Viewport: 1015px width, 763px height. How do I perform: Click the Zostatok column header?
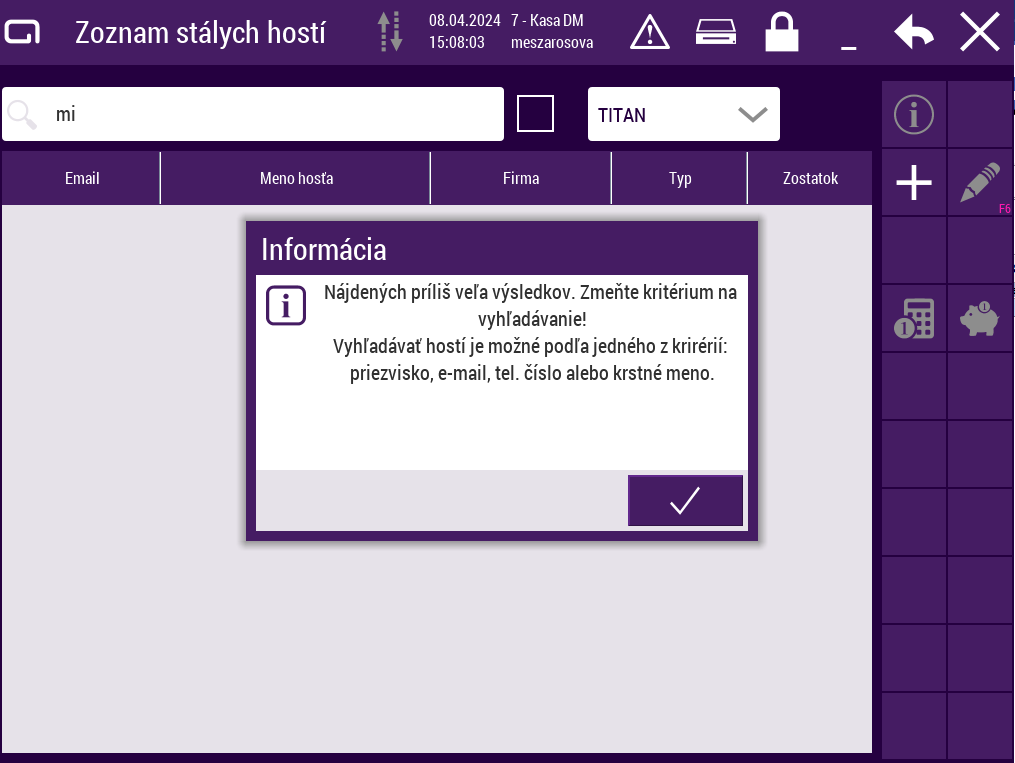810,179
